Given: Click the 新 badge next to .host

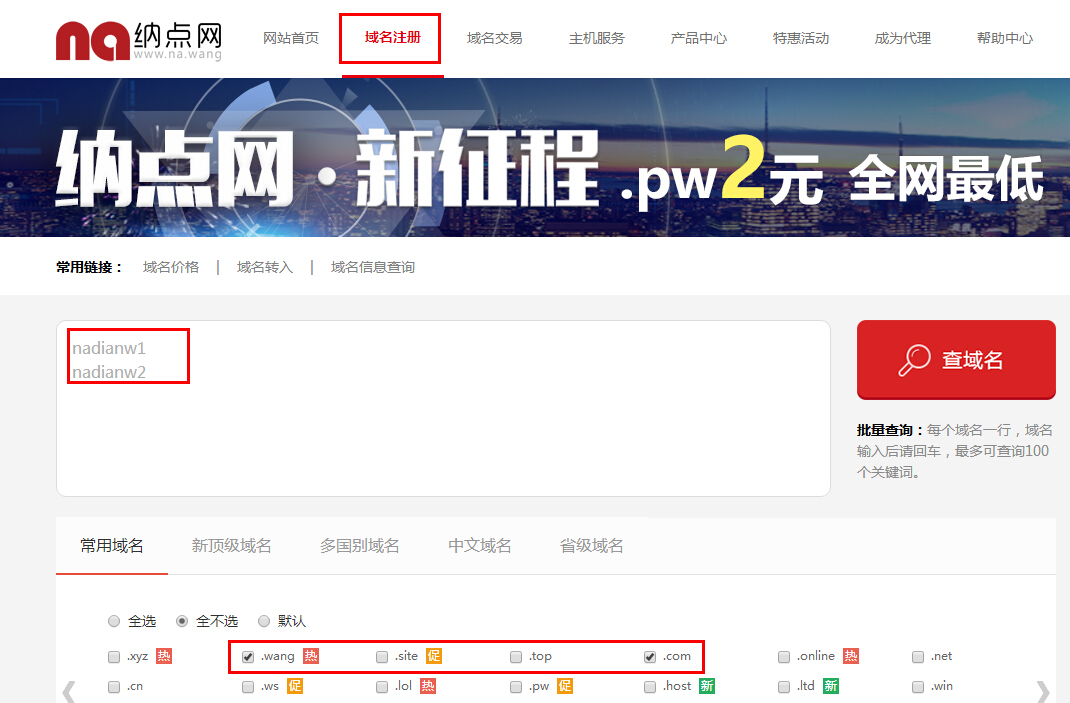Looking at the screenshot, I should click(x=707, y=686).
